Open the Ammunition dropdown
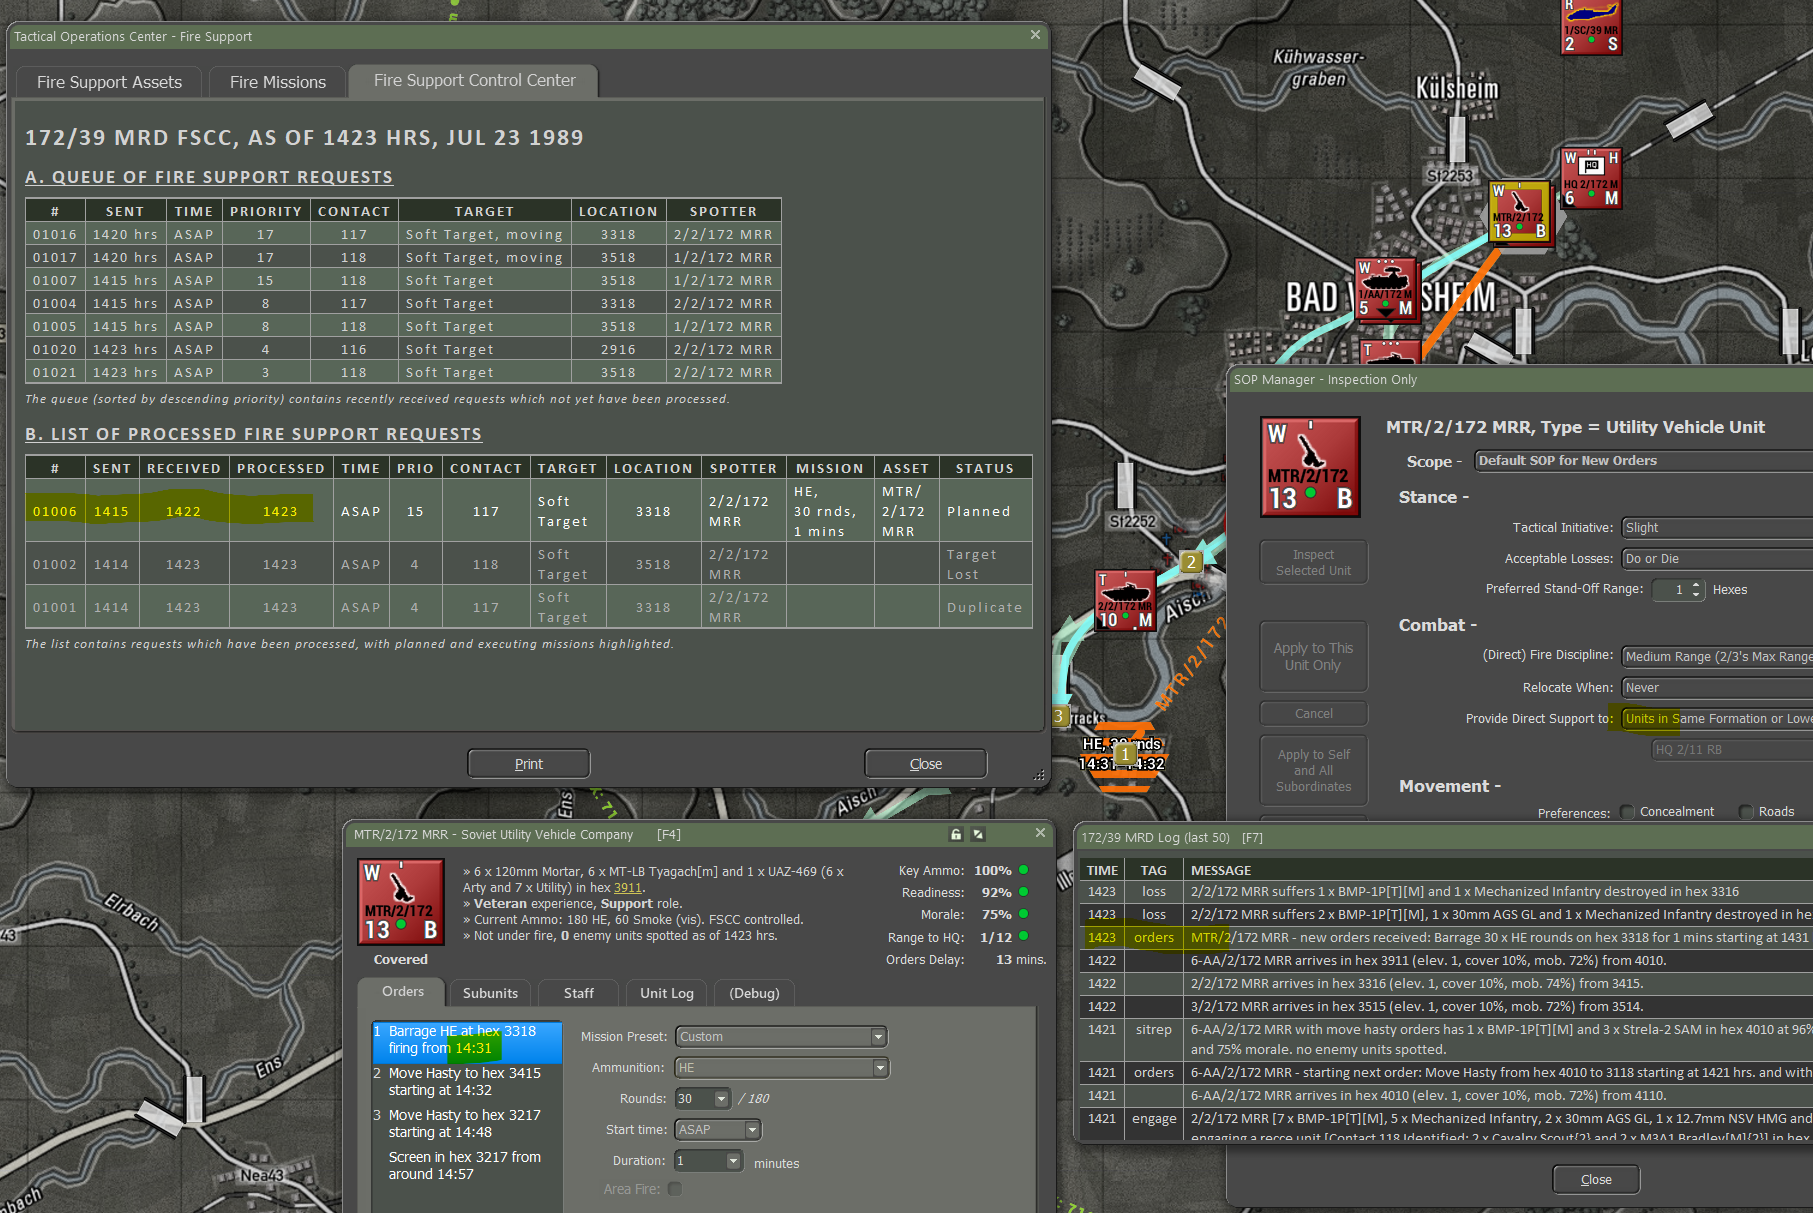 click(781, 1068)
